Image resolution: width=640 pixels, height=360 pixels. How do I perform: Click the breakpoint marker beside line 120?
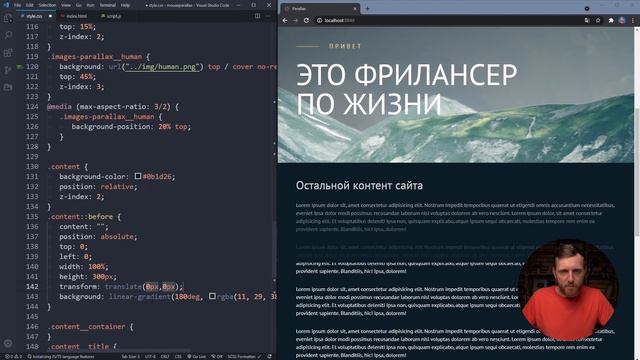point(20,67)
